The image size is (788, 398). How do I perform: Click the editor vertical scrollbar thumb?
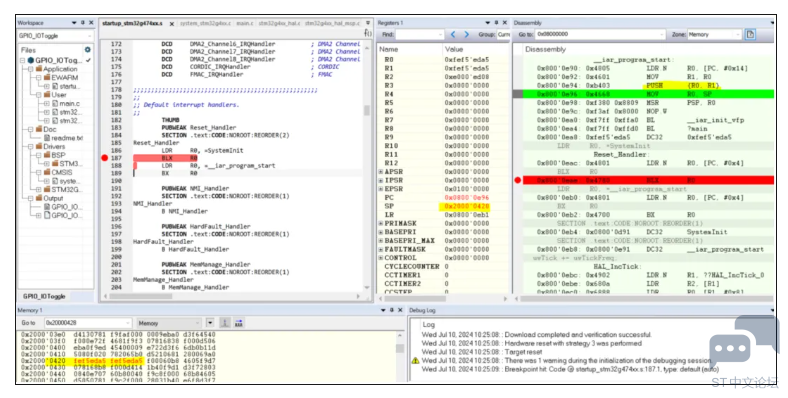tap(367, 110)
